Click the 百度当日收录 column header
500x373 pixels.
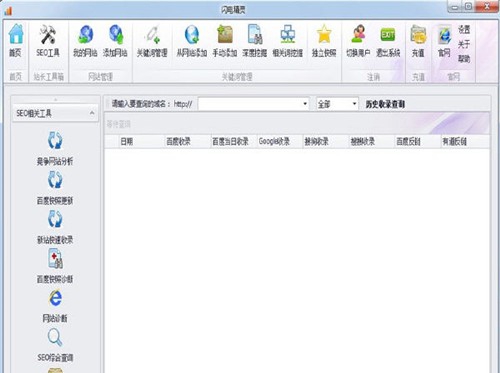(233, 142)
